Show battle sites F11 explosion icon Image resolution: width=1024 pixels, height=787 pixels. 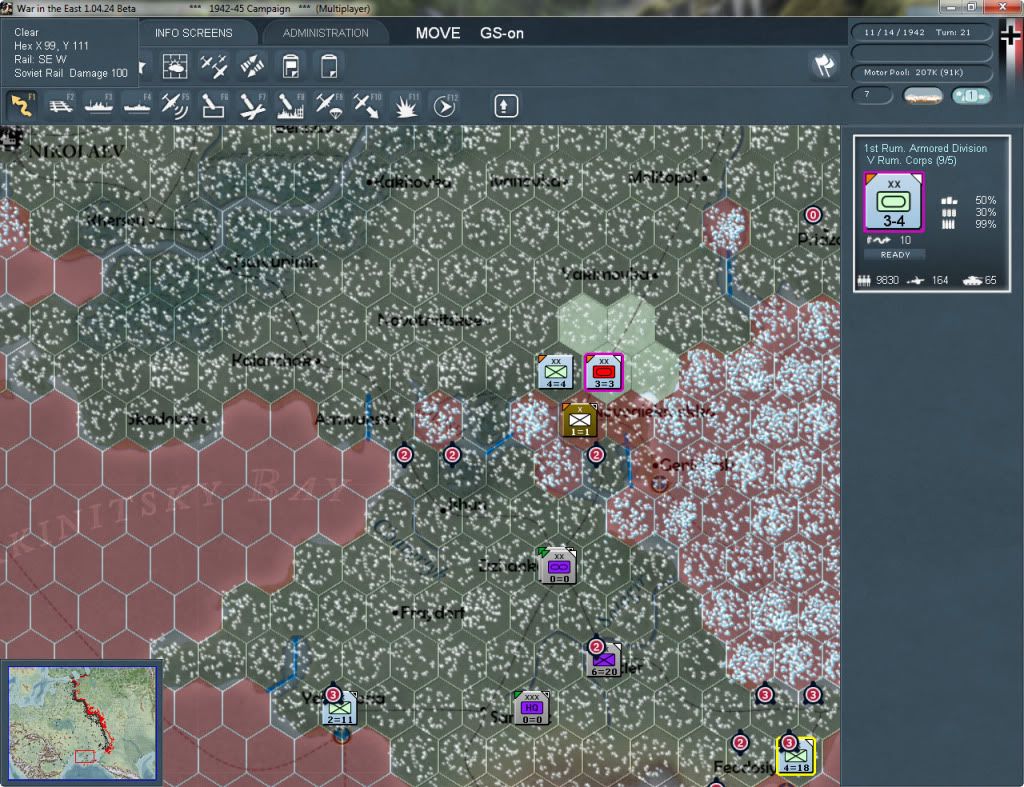click(406, 106)
